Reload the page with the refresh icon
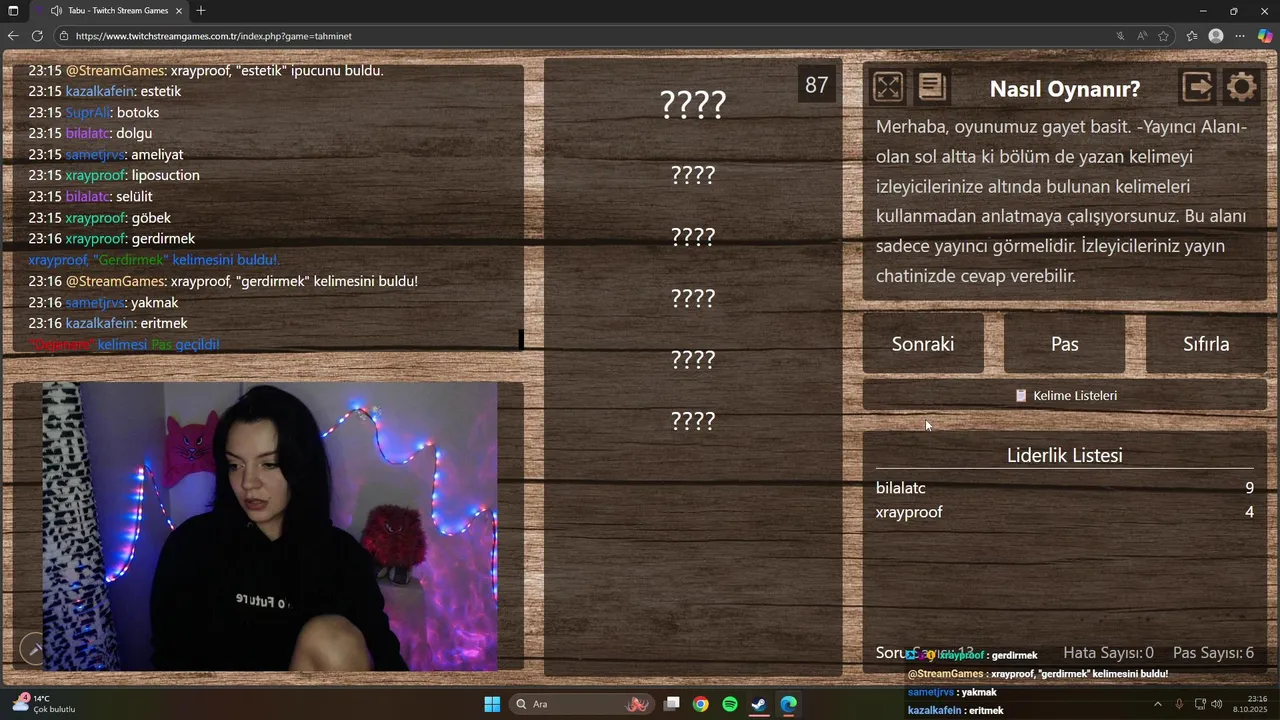The height and width of the screenshot is (720, 1280). (37, 36)
